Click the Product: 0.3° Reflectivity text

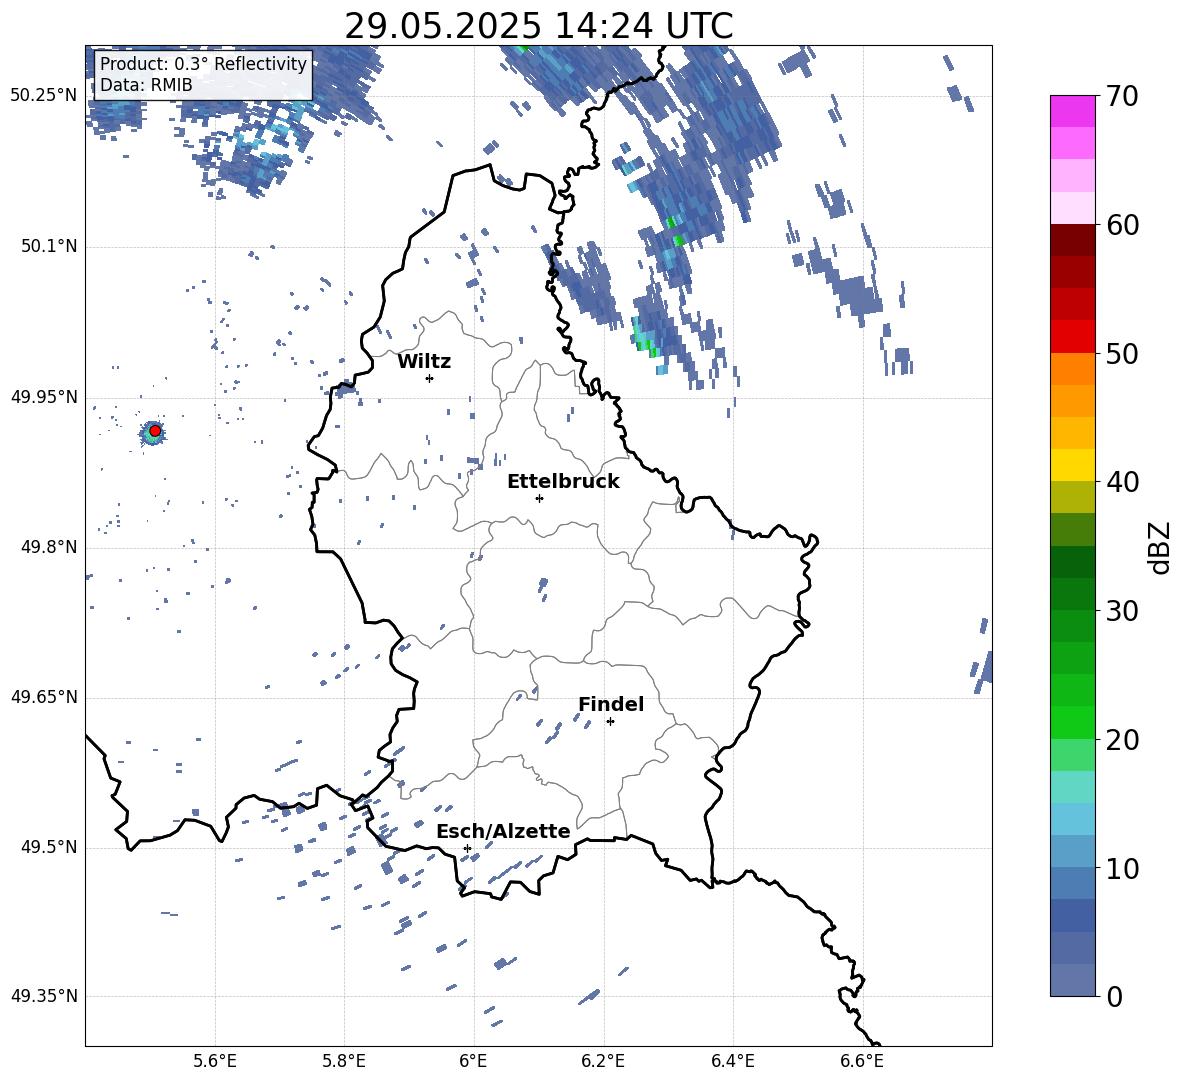(203, 63)
